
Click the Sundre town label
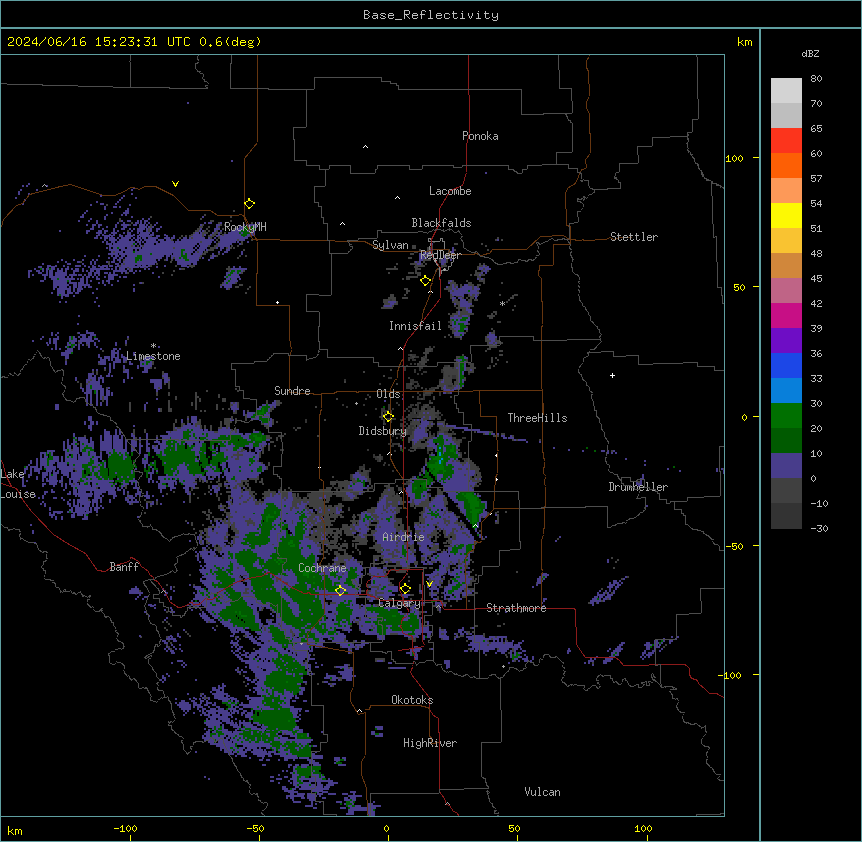click(x=292, y=391)
